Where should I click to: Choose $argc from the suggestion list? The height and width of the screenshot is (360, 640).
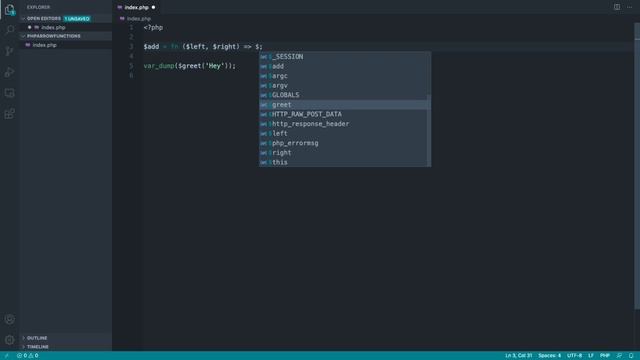(344, 76)
